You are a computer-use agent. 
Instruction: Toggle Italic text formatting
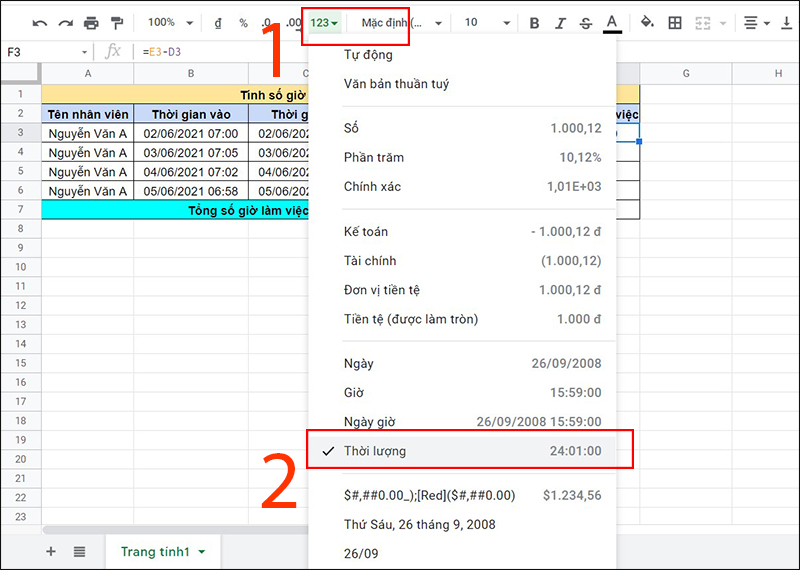pyautogui.click(x=560, y=22)
